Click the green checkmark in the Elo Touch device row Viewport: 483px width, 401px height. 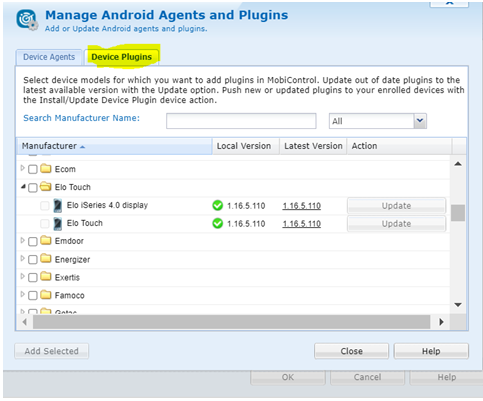click(x=218, y=223)
